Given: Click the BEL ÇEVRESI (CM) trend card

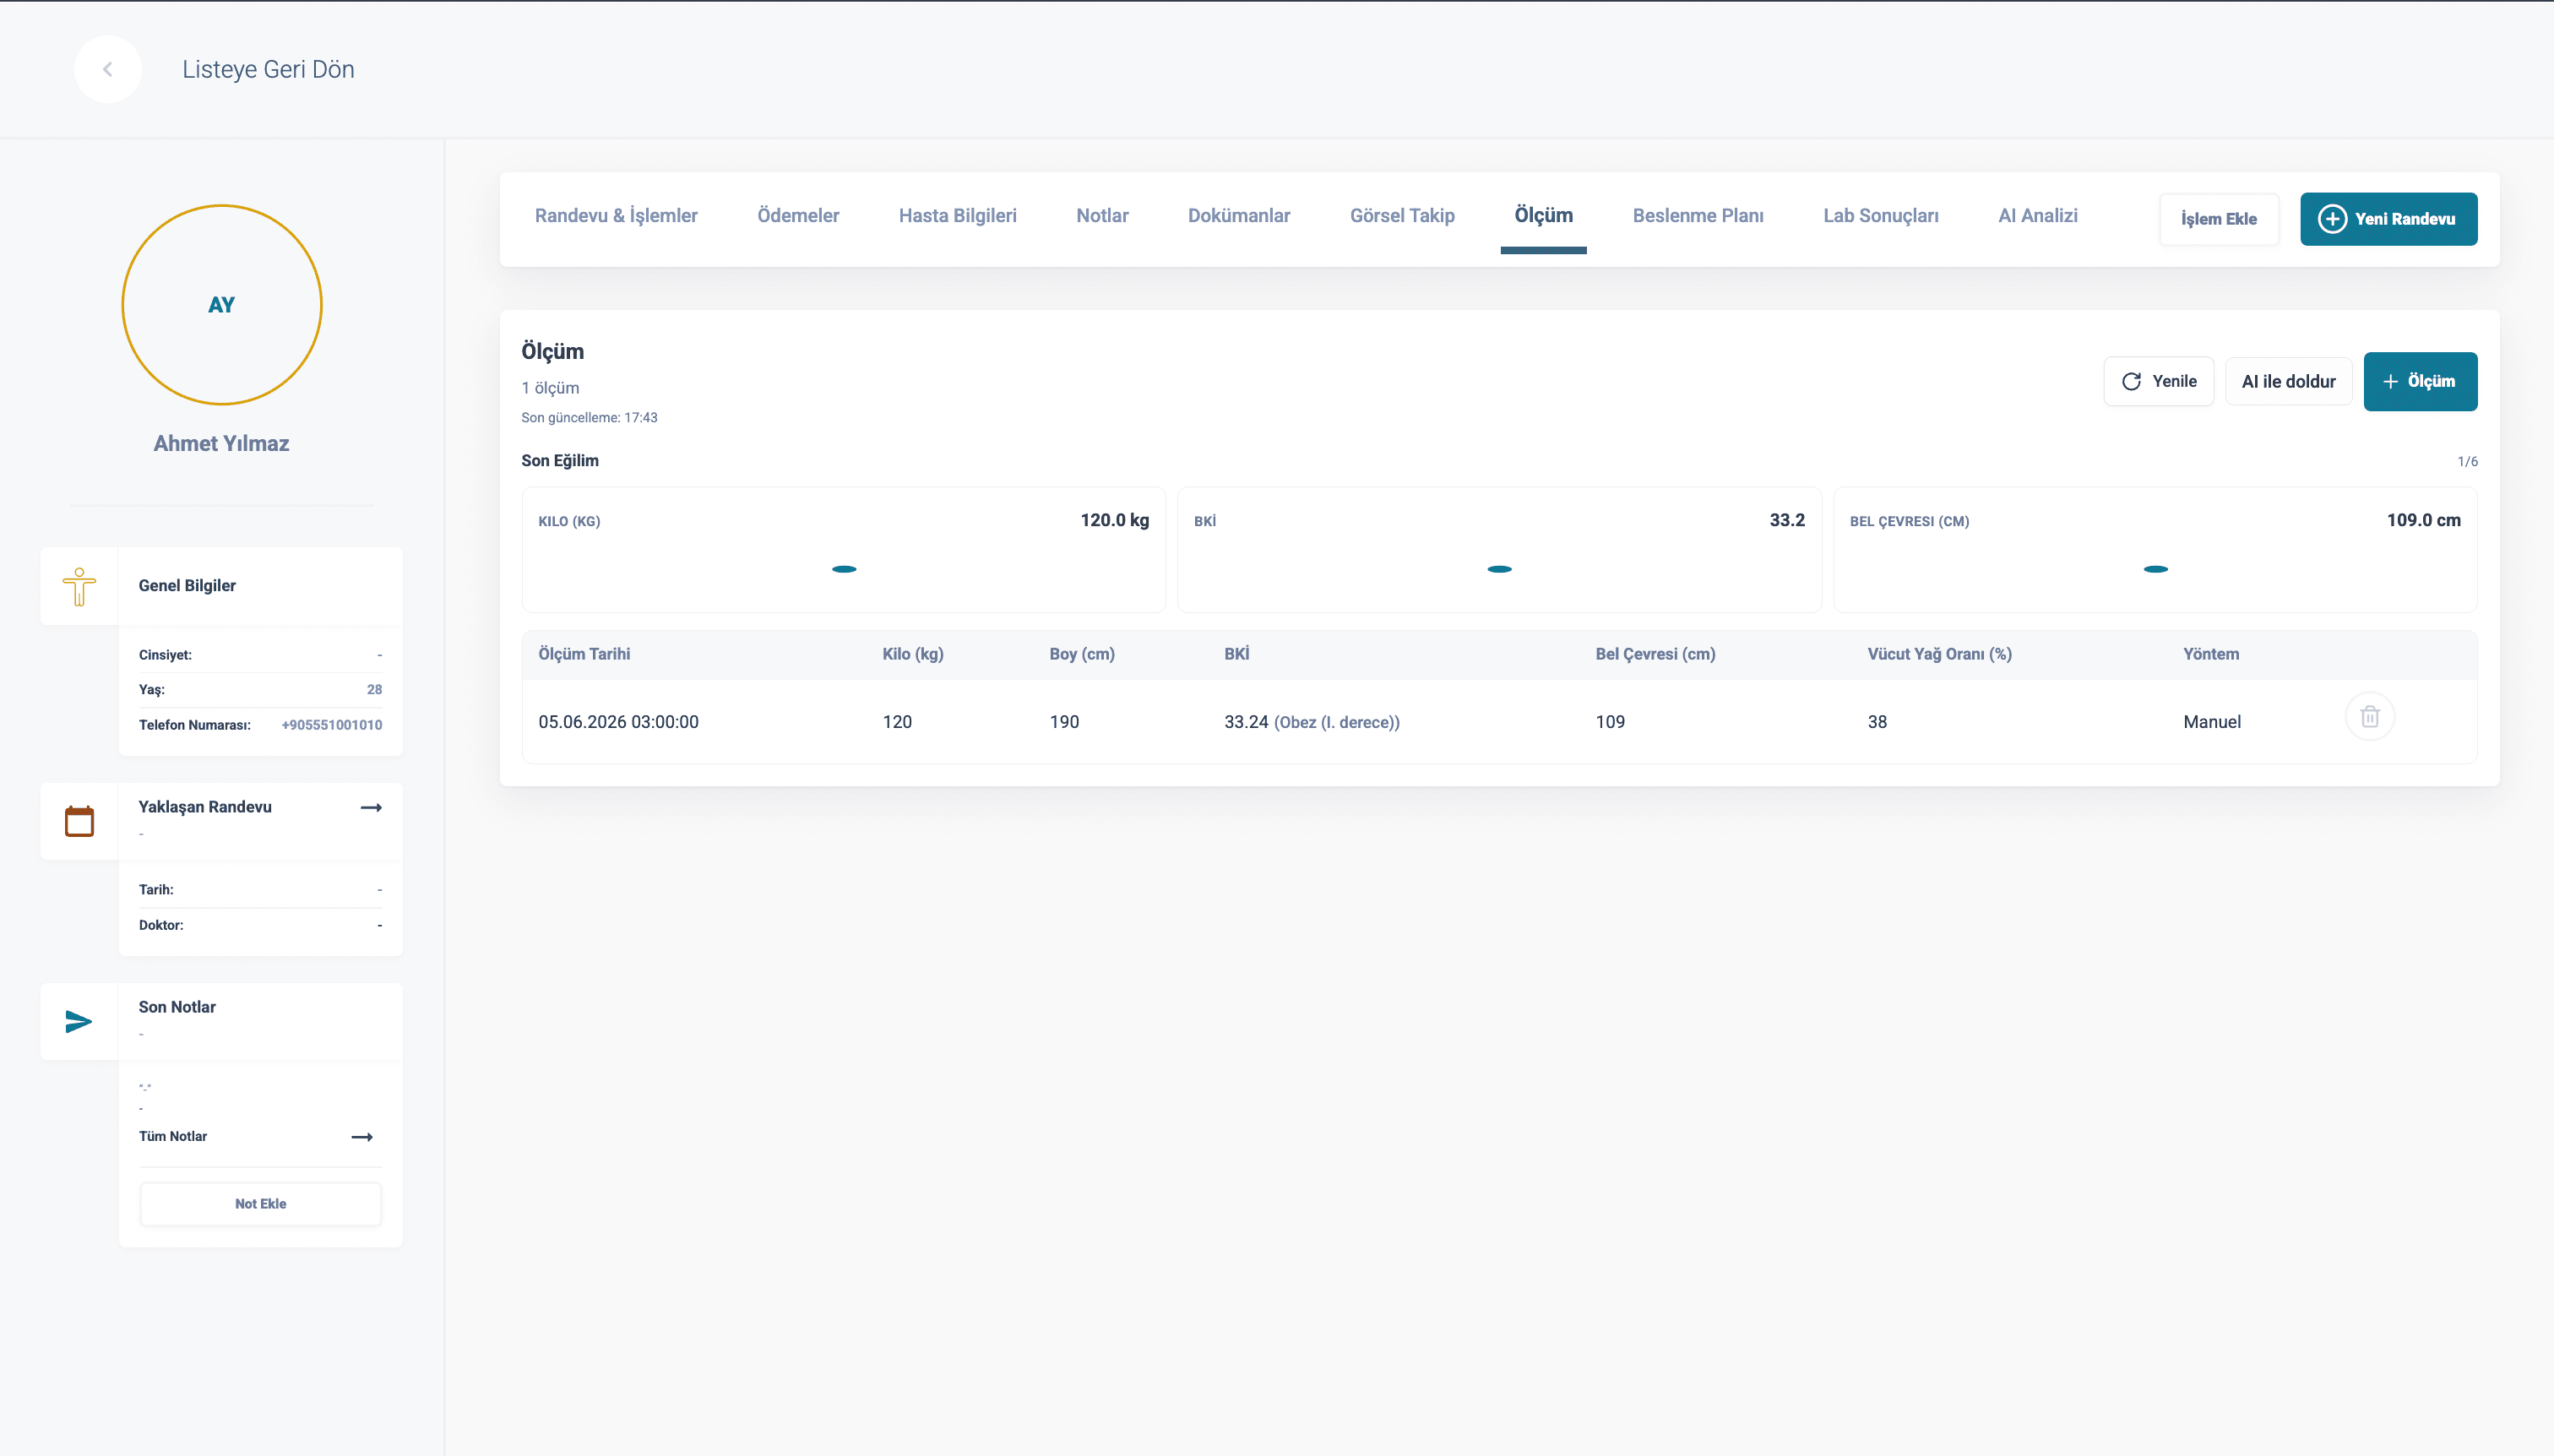Looking at the screenshot, I should point(2155,550).
